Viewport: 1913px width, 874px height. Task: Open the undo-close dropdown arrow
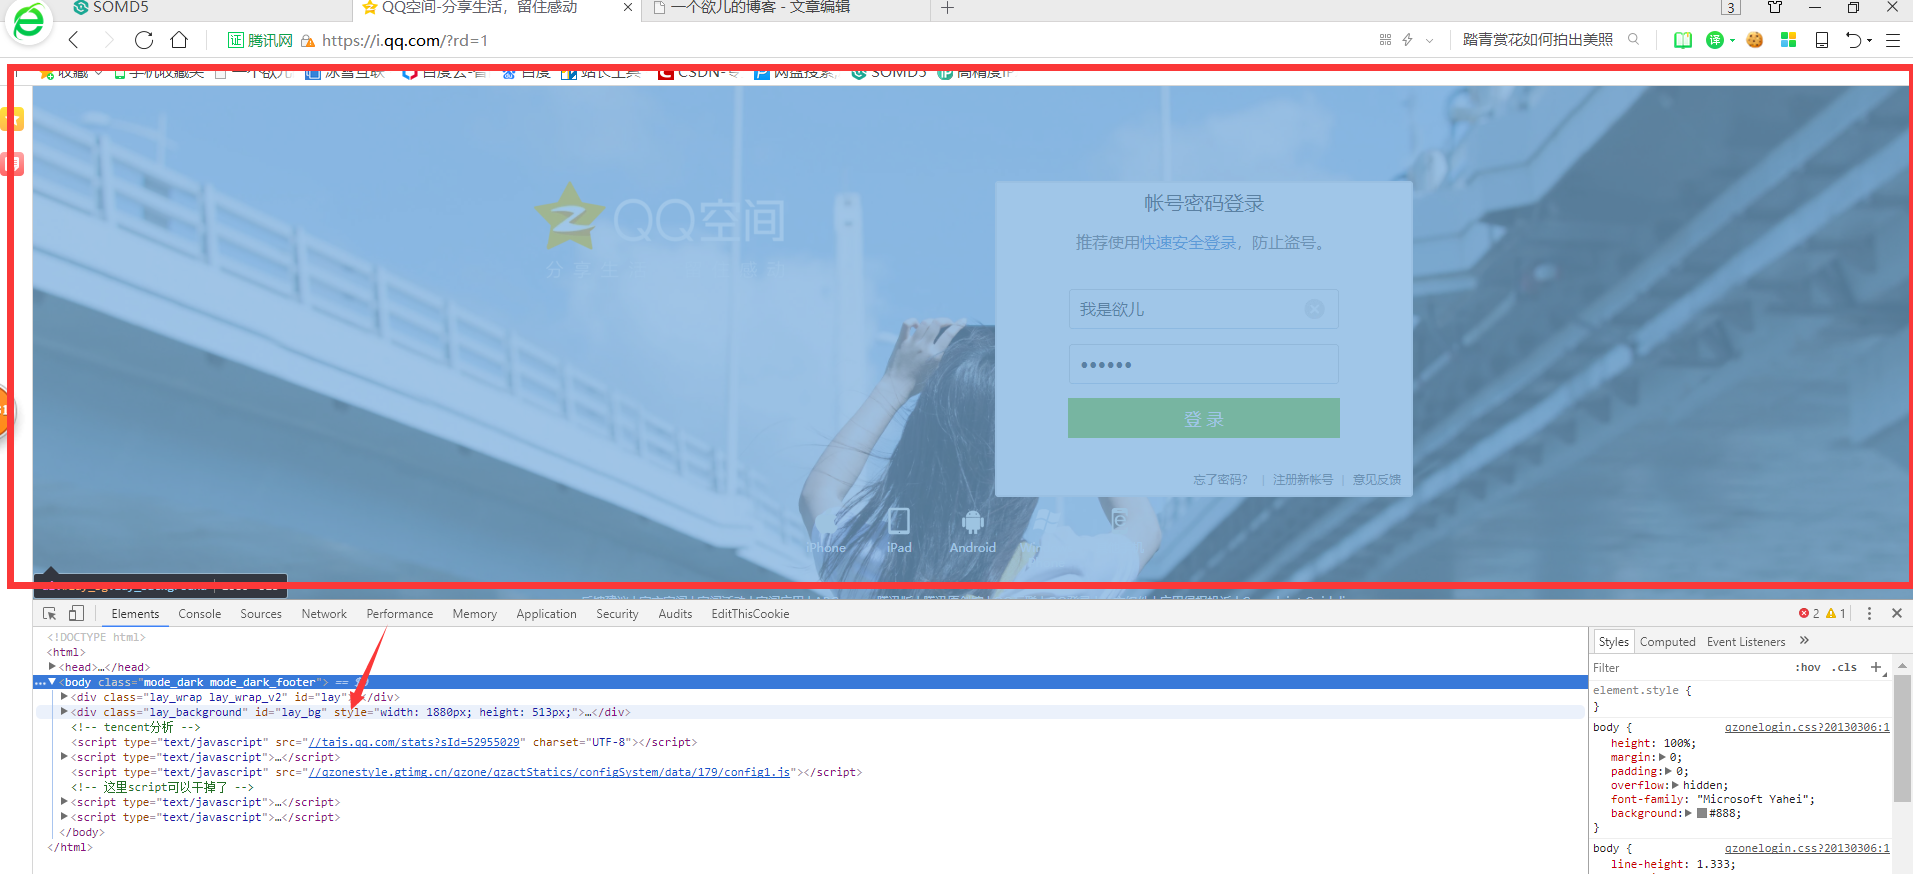point(1869,41)
